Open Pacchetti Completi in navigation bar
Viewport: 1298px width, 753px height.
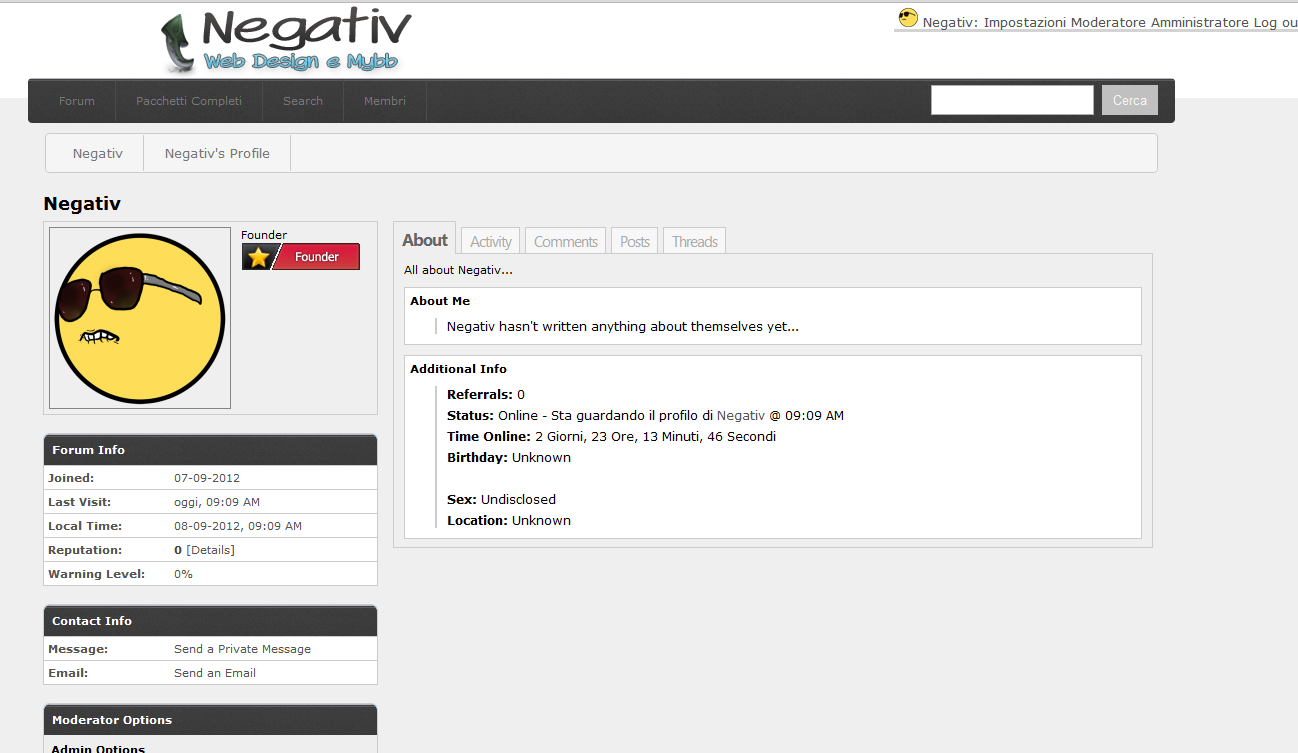coord(189,101)
